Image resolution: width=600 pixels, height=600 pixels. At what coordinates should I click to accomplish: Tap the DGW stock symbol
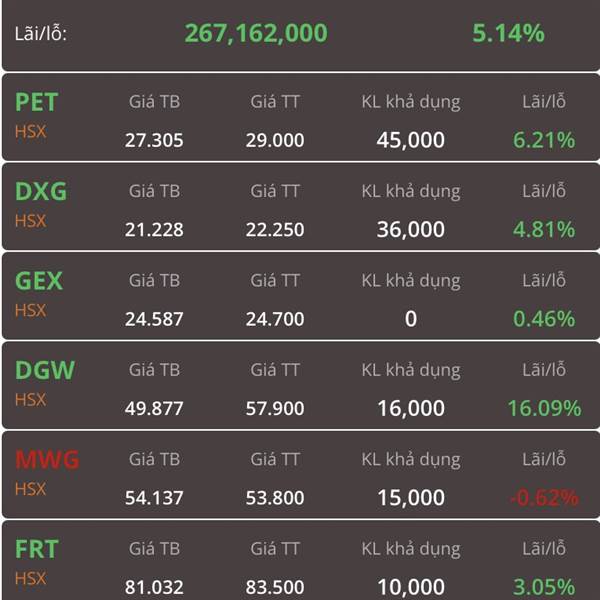(x=45, y=370)
